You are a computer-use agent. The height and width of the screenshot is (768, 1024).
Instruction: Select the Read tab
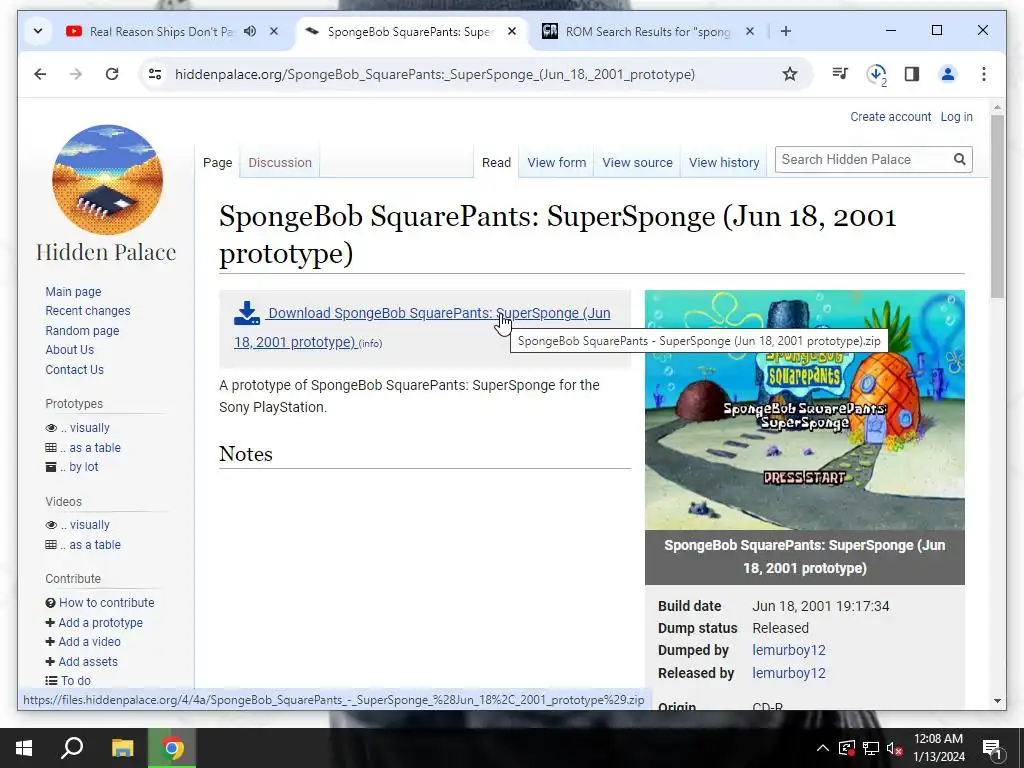pos(496,163)
